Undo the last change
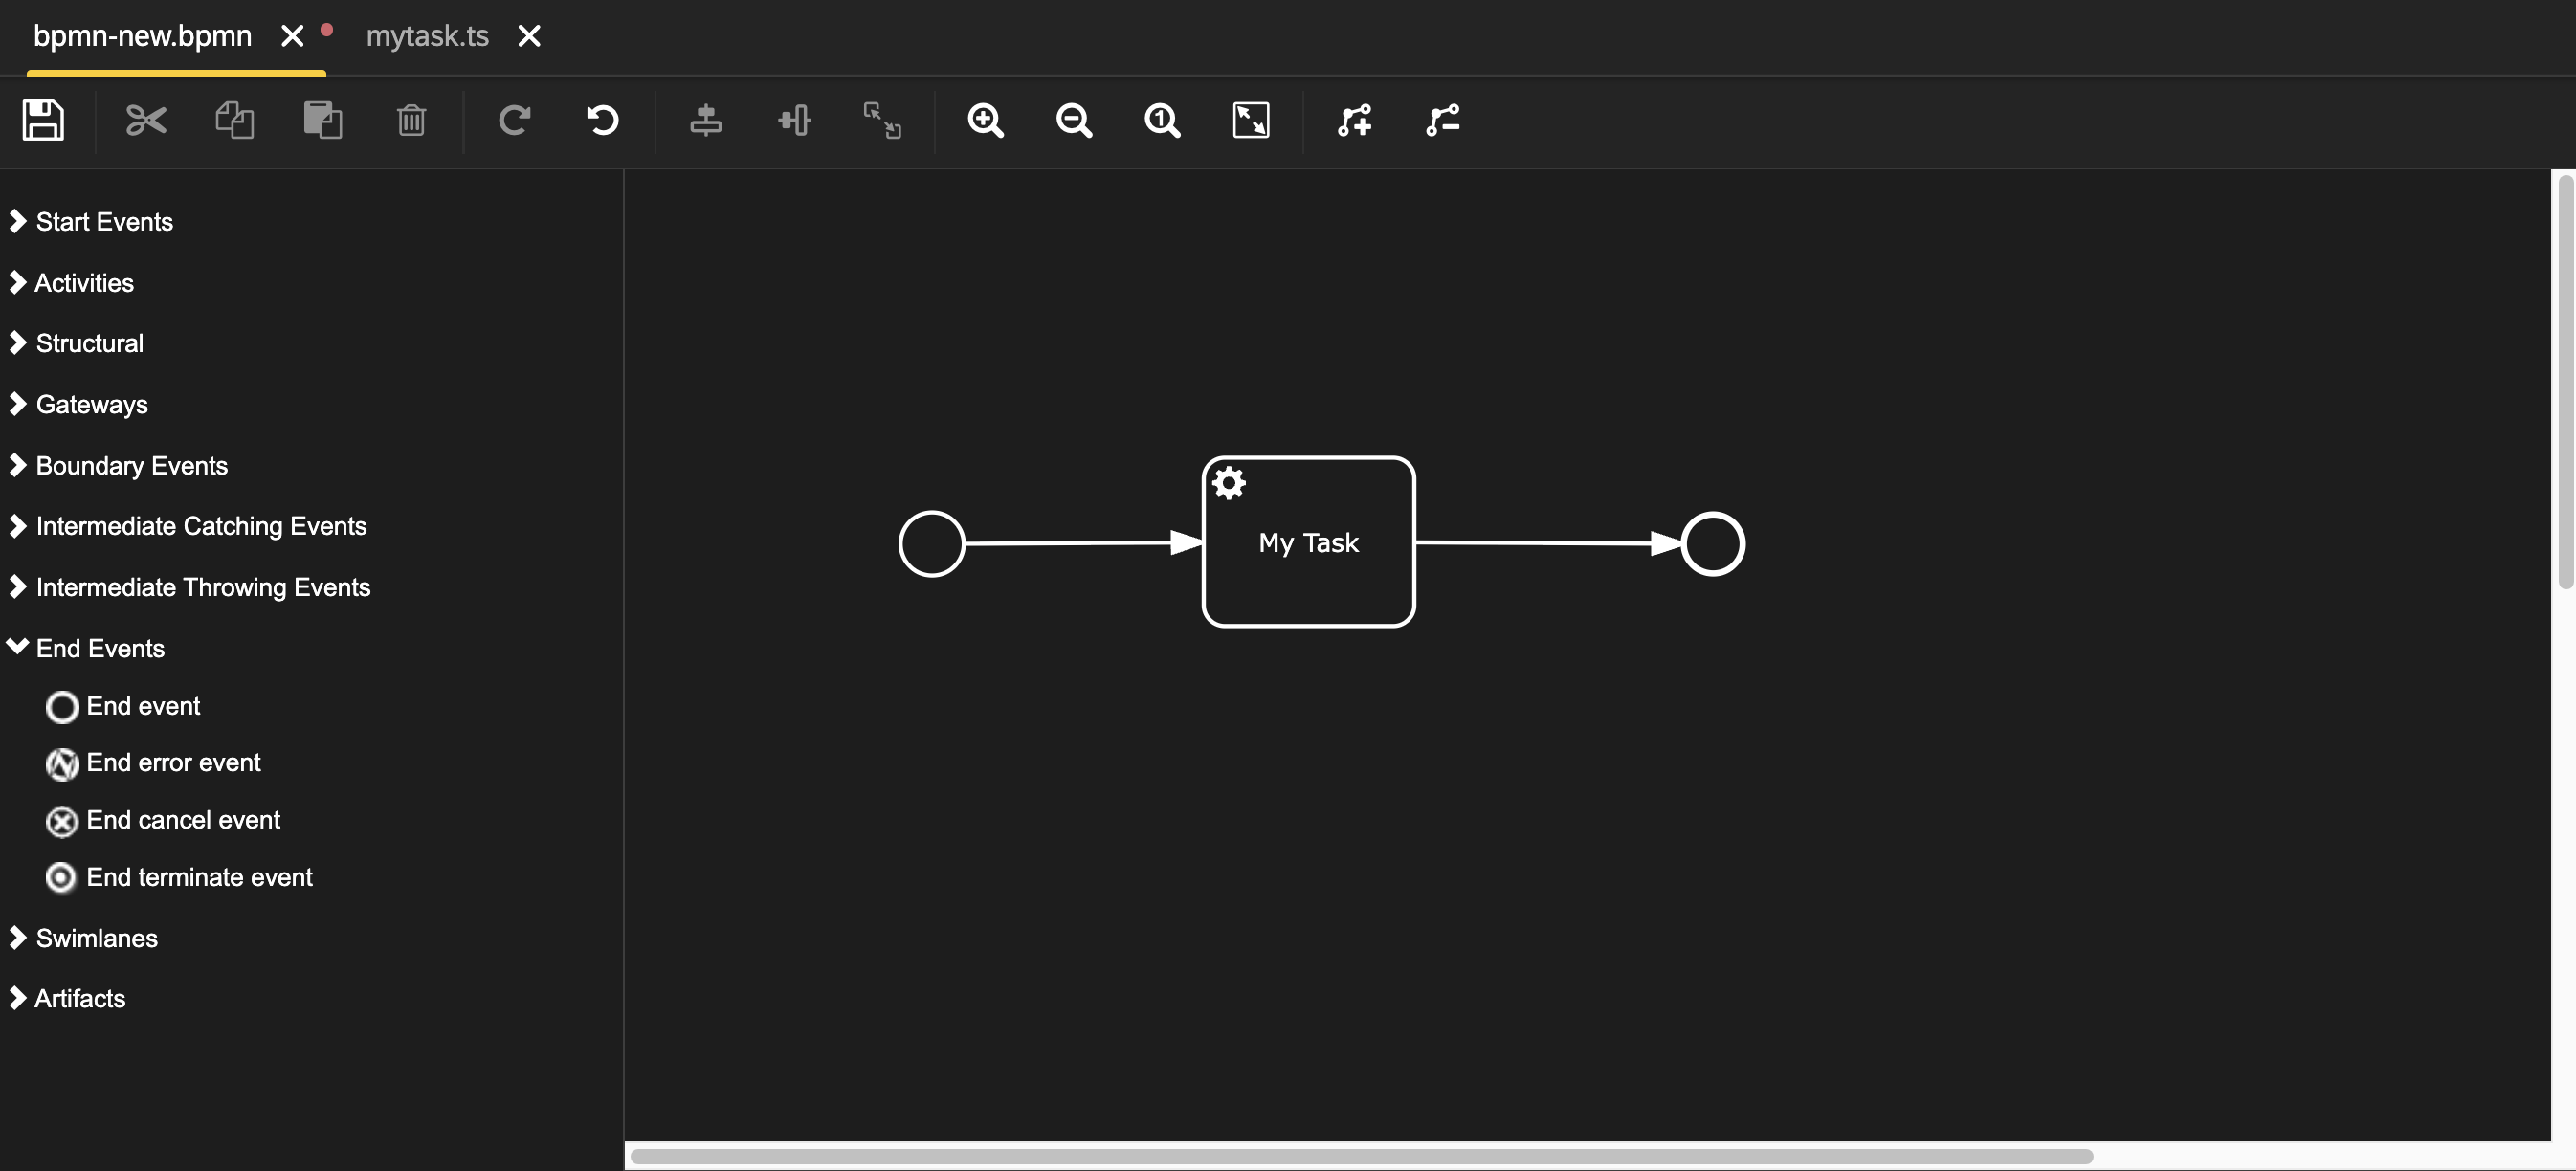2576x1171 pixels. [x=601, y=120]
